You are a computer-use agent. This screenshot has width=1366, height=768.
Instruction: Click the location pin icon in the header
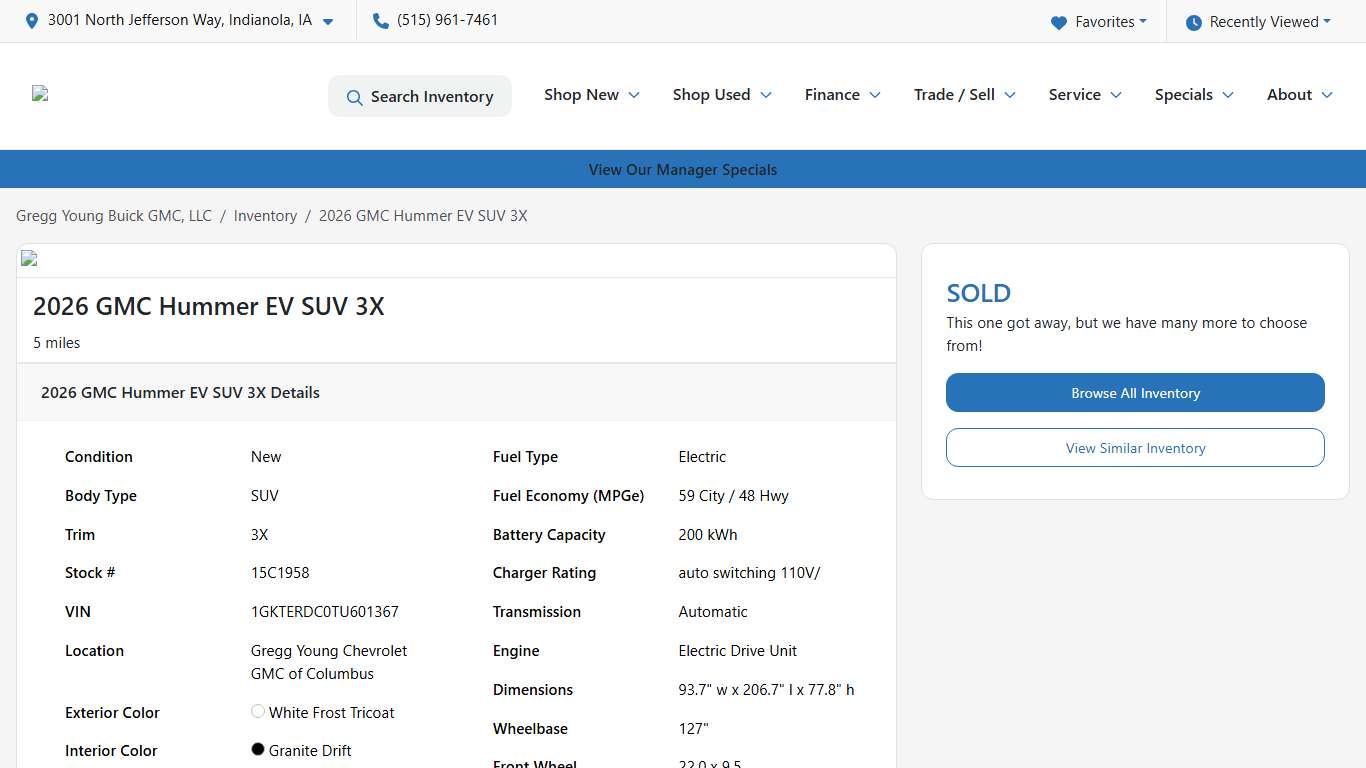tap(31, 20)
